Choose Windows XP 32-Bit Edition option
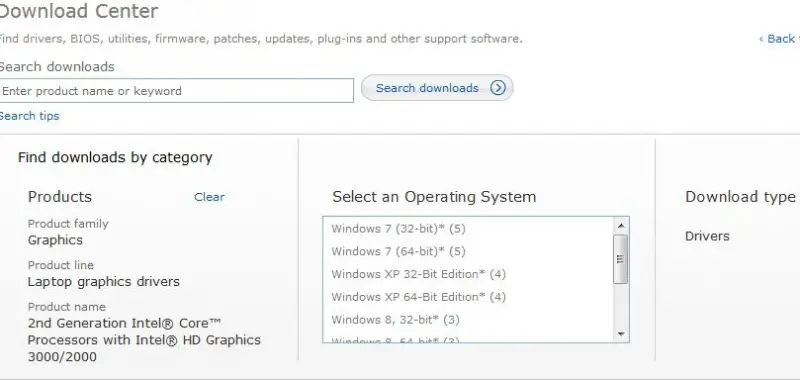Viewport: 800px width, 380px height. coord(418,274)
